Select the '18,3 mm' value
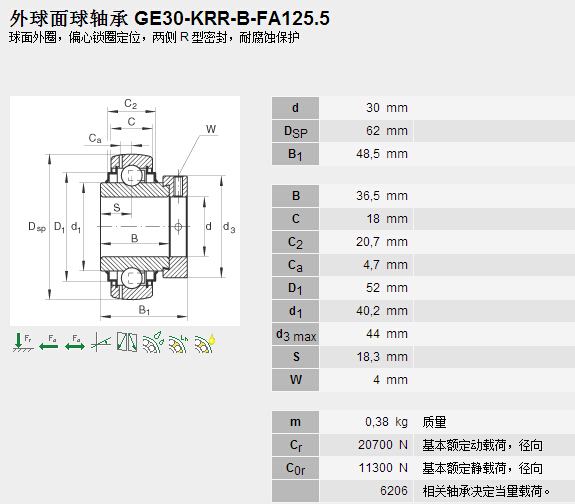The width and height of the screenshot is (575, 504). [x=382, y=357]
